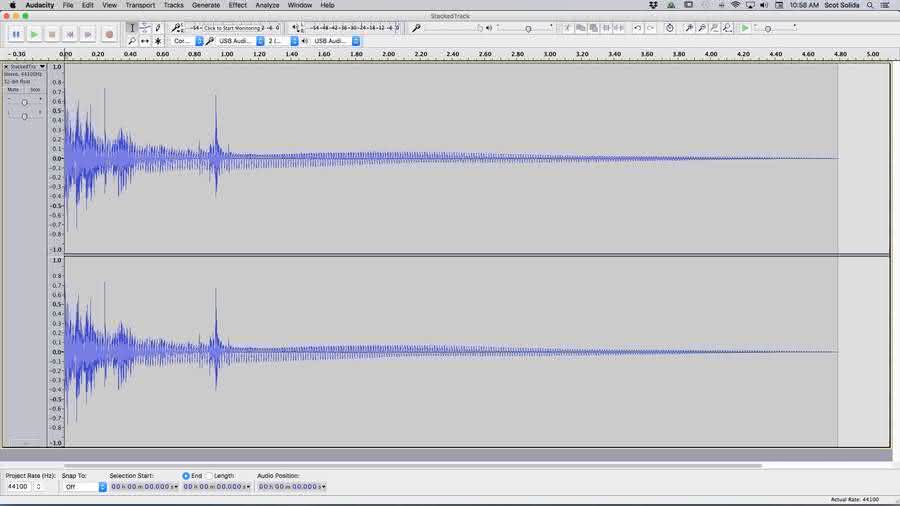Select the Multi-tool asterisk icon
900x506 pixels.
158,41
